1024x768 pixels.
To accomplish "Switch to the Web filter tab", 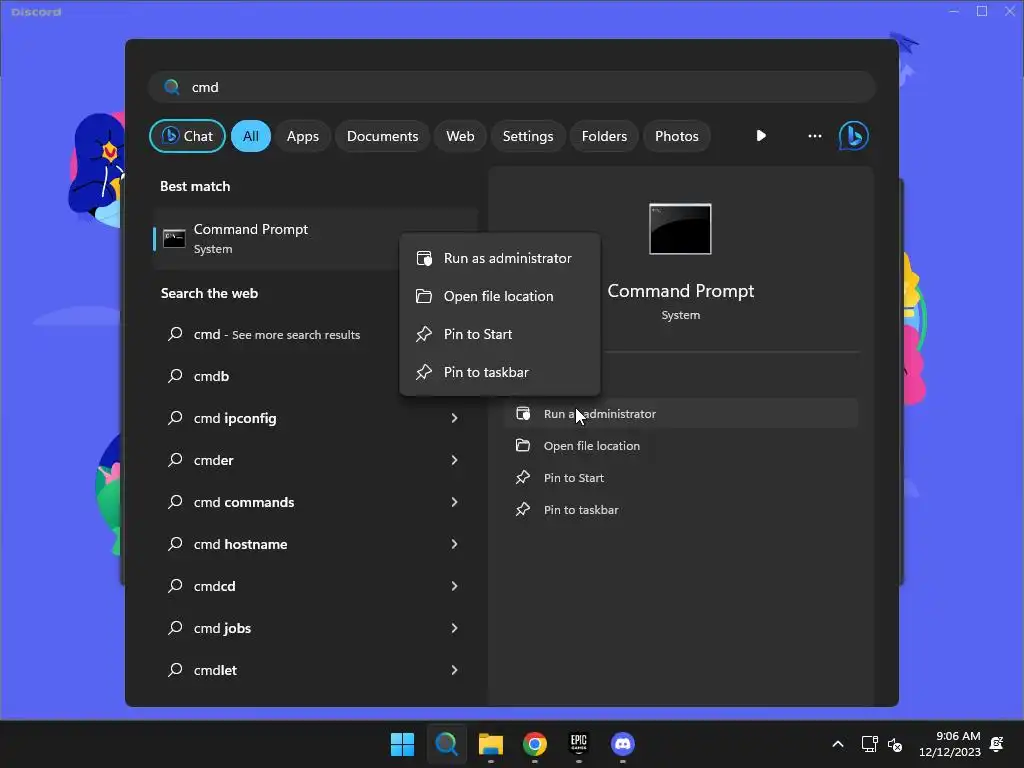I will coord(460,136).
